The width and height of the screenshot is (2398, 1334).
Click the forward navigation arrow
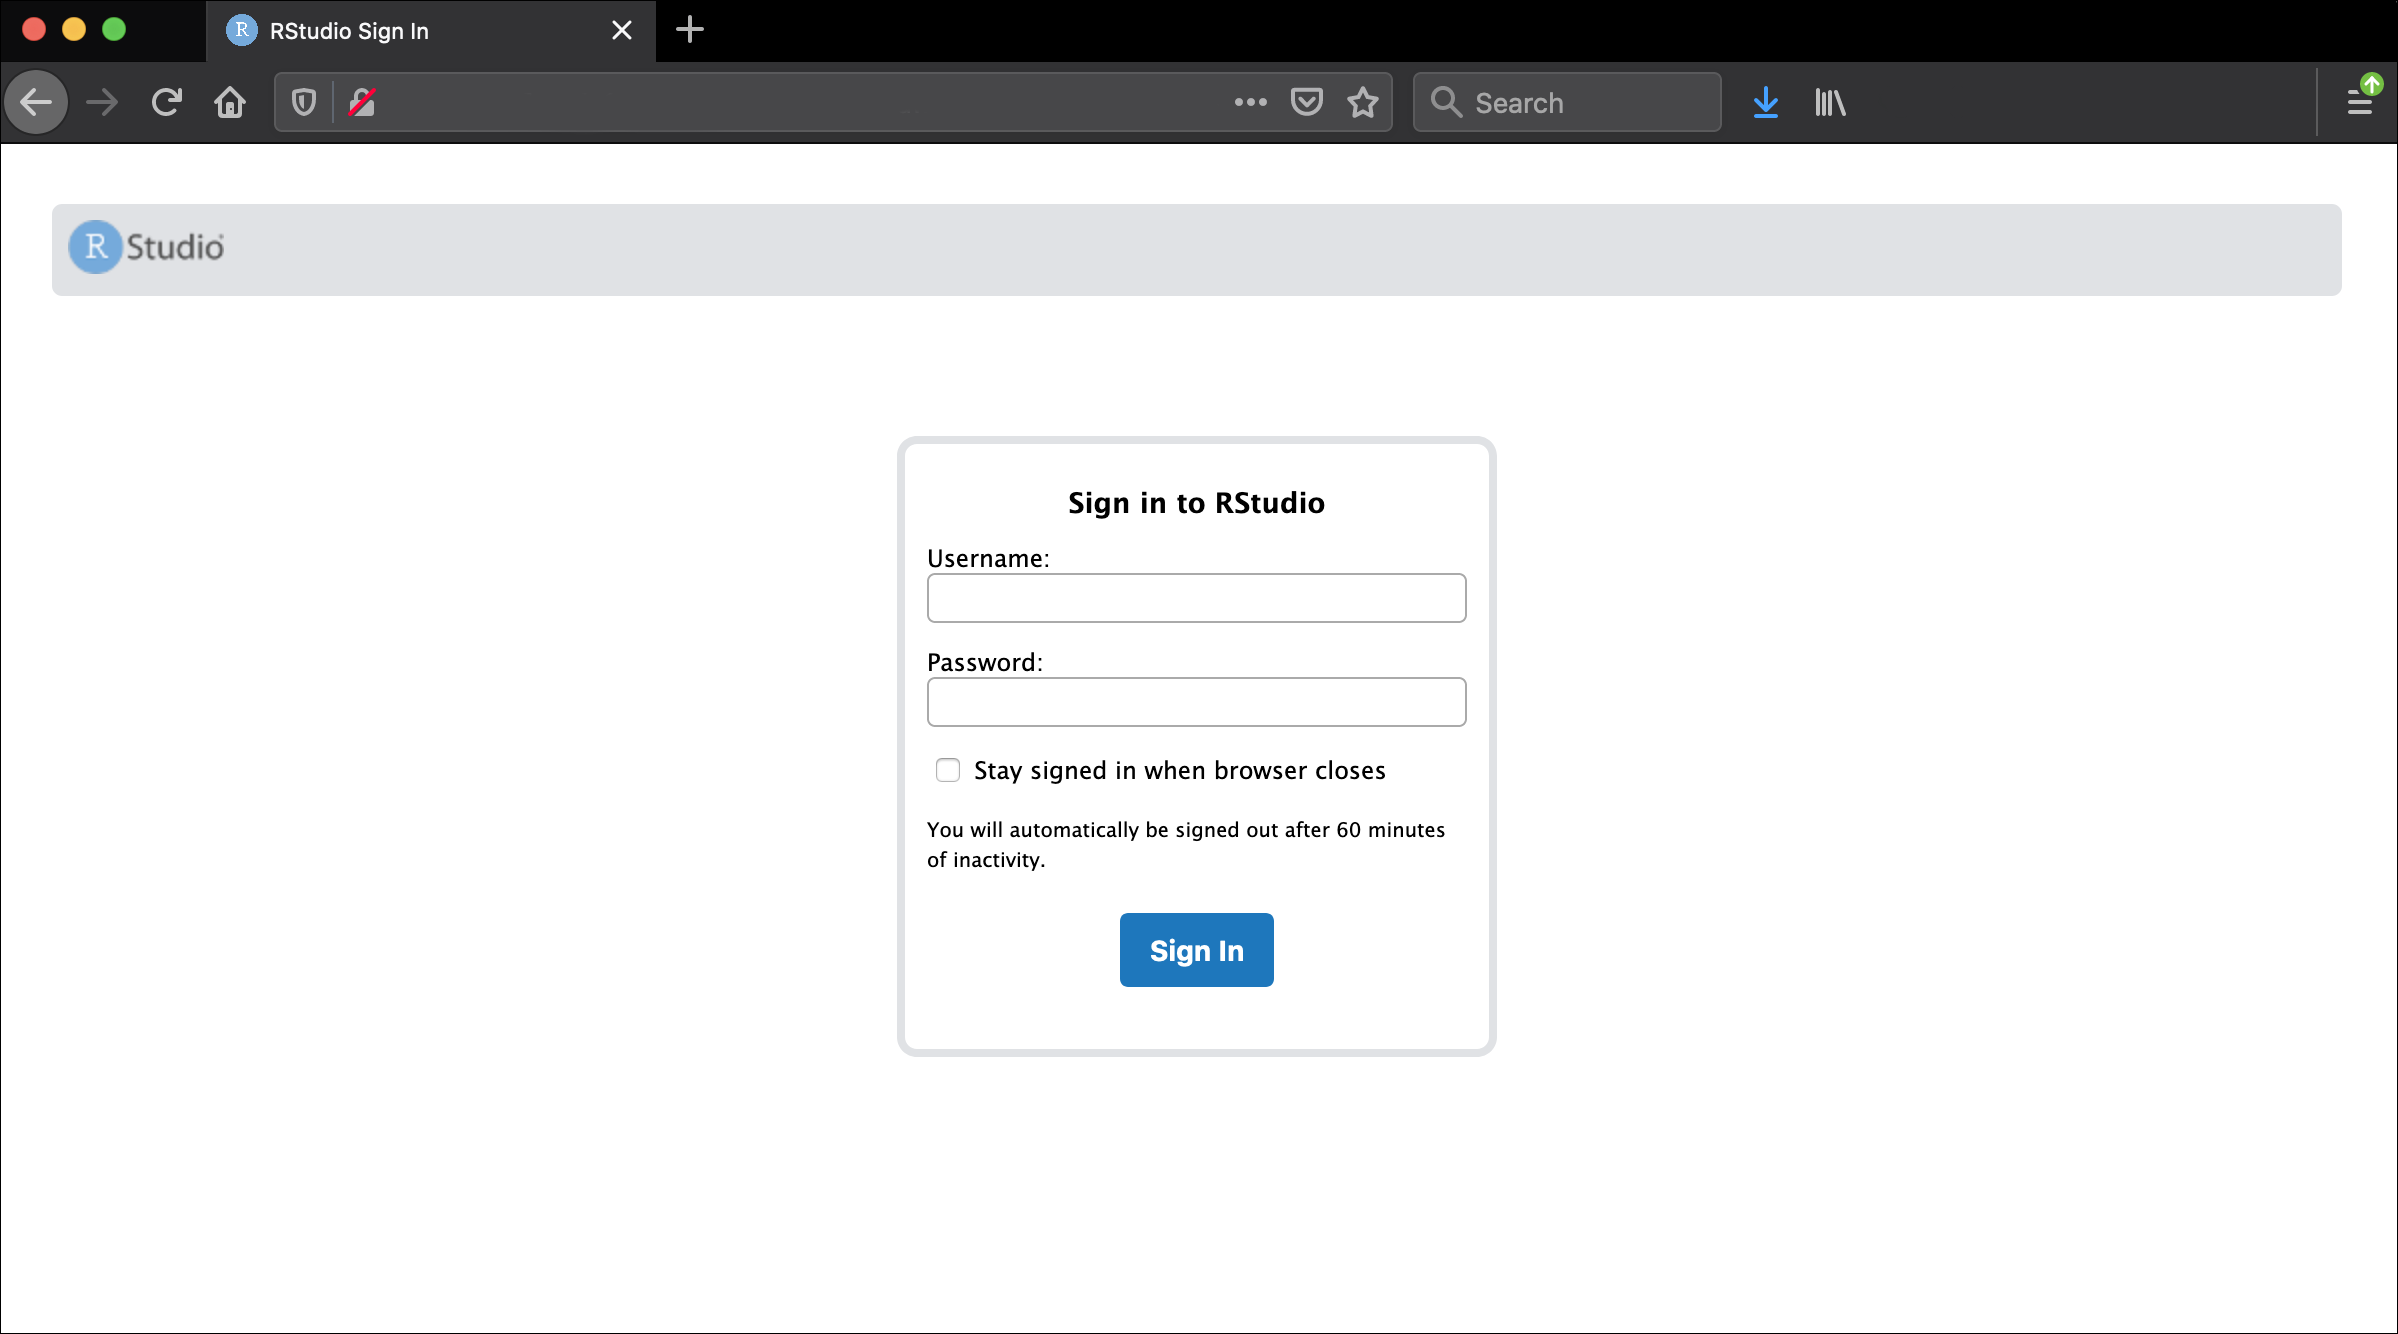102,102
